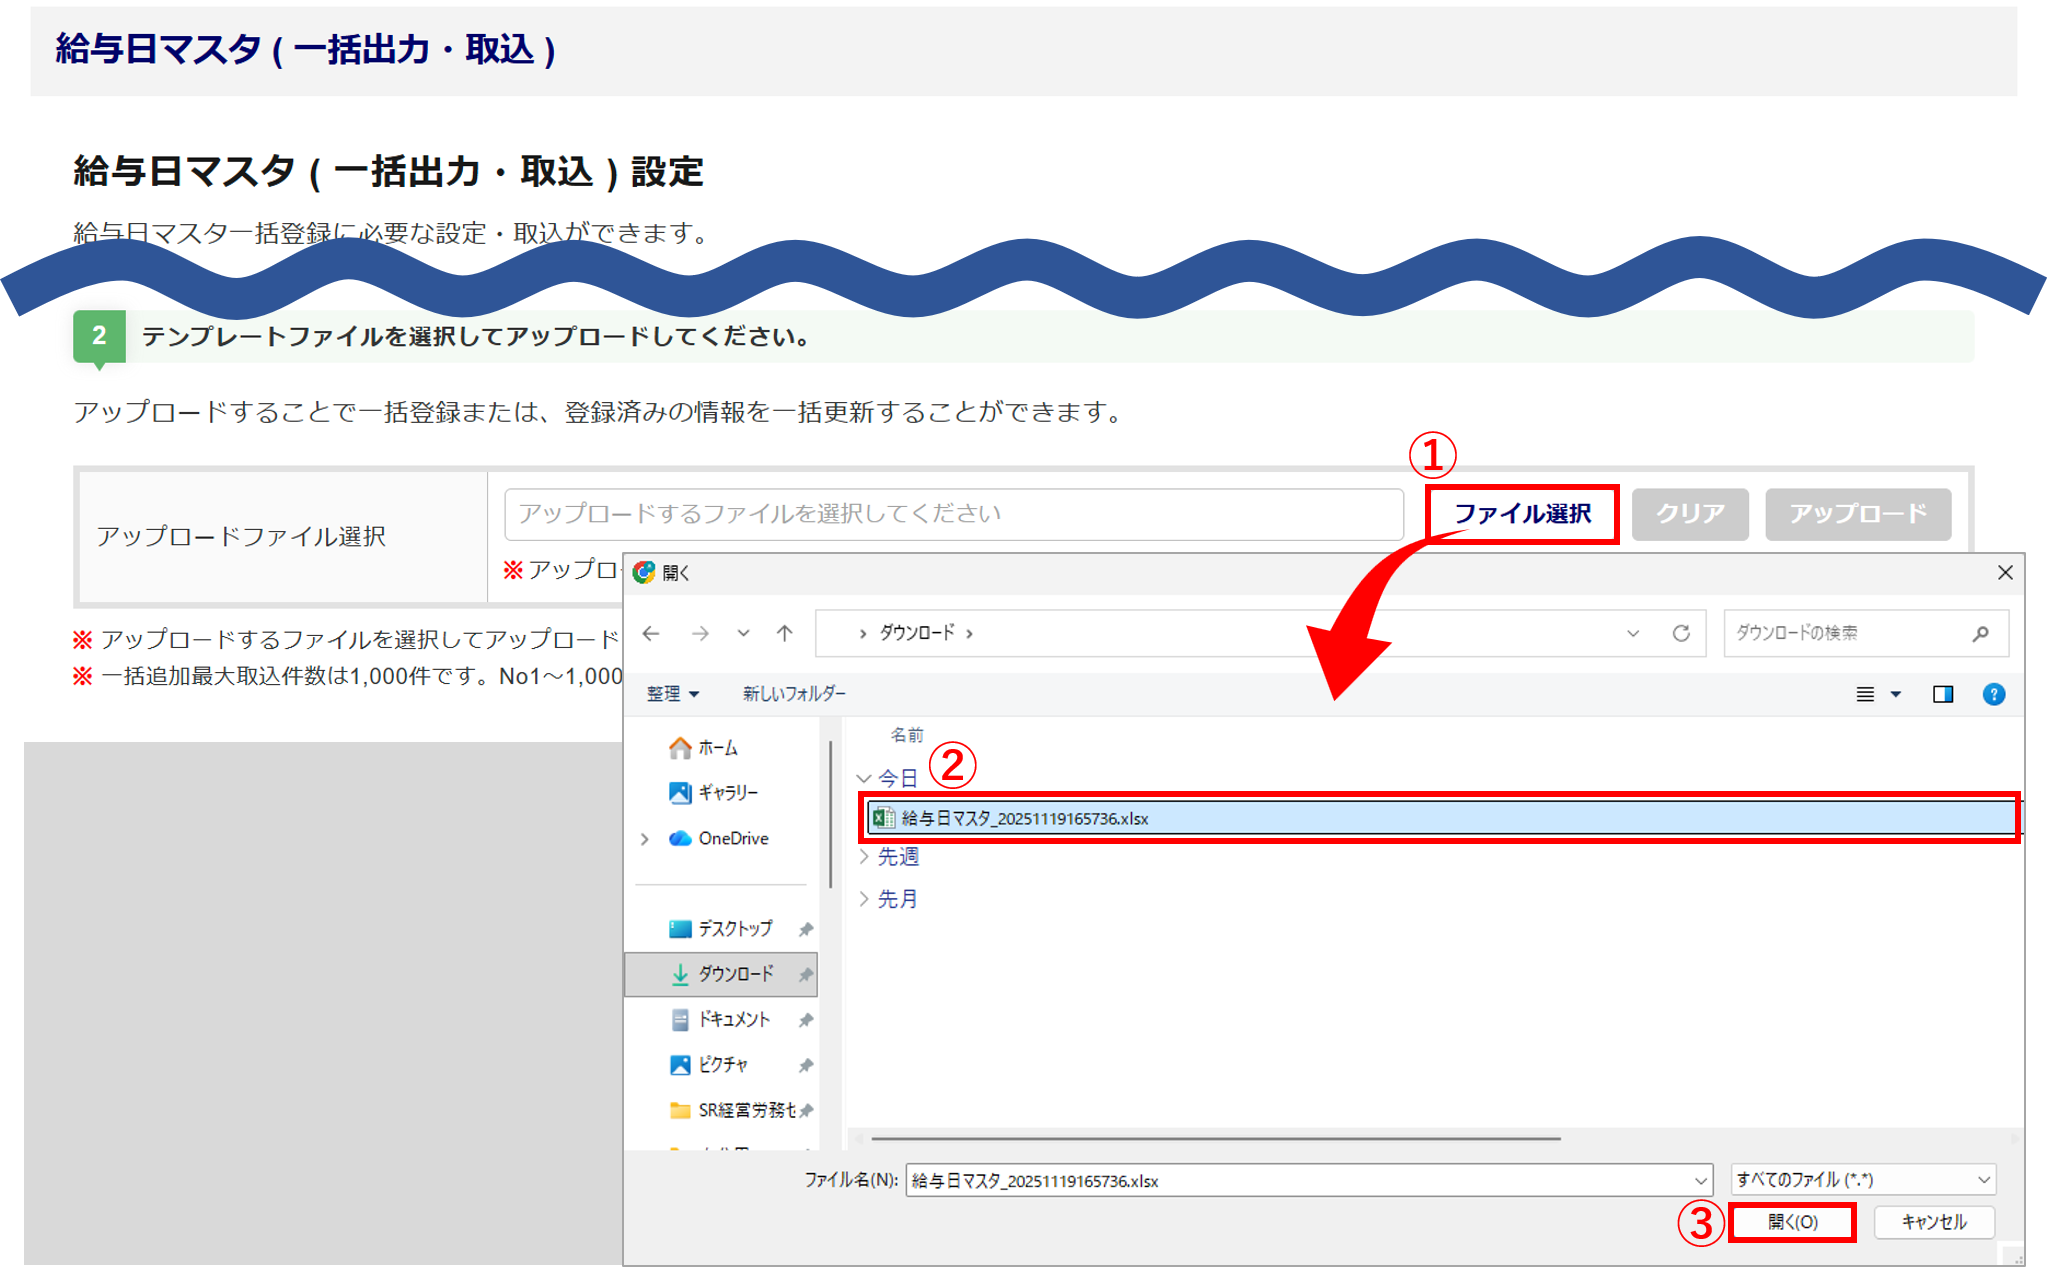The height and width of the screenshot is (1287, 2048).
Task: Click 新しいフォルダー in toolbar
Action: tap(794, 694)
